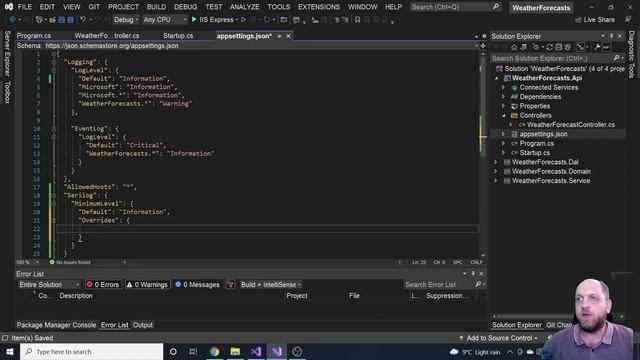
Task: Open the Package Manager Console tab
Action: (56, 325)
